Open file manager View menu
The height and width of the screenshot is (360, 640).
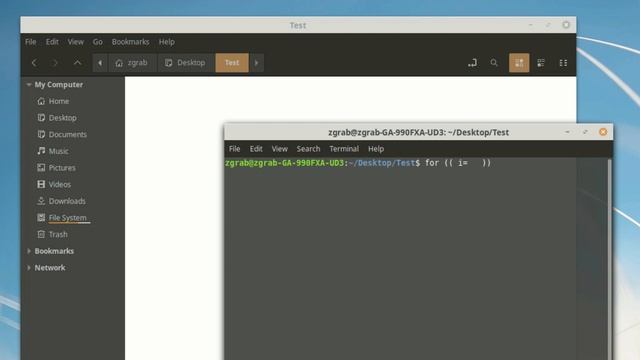pyautogui.click(x=76, y=42)
